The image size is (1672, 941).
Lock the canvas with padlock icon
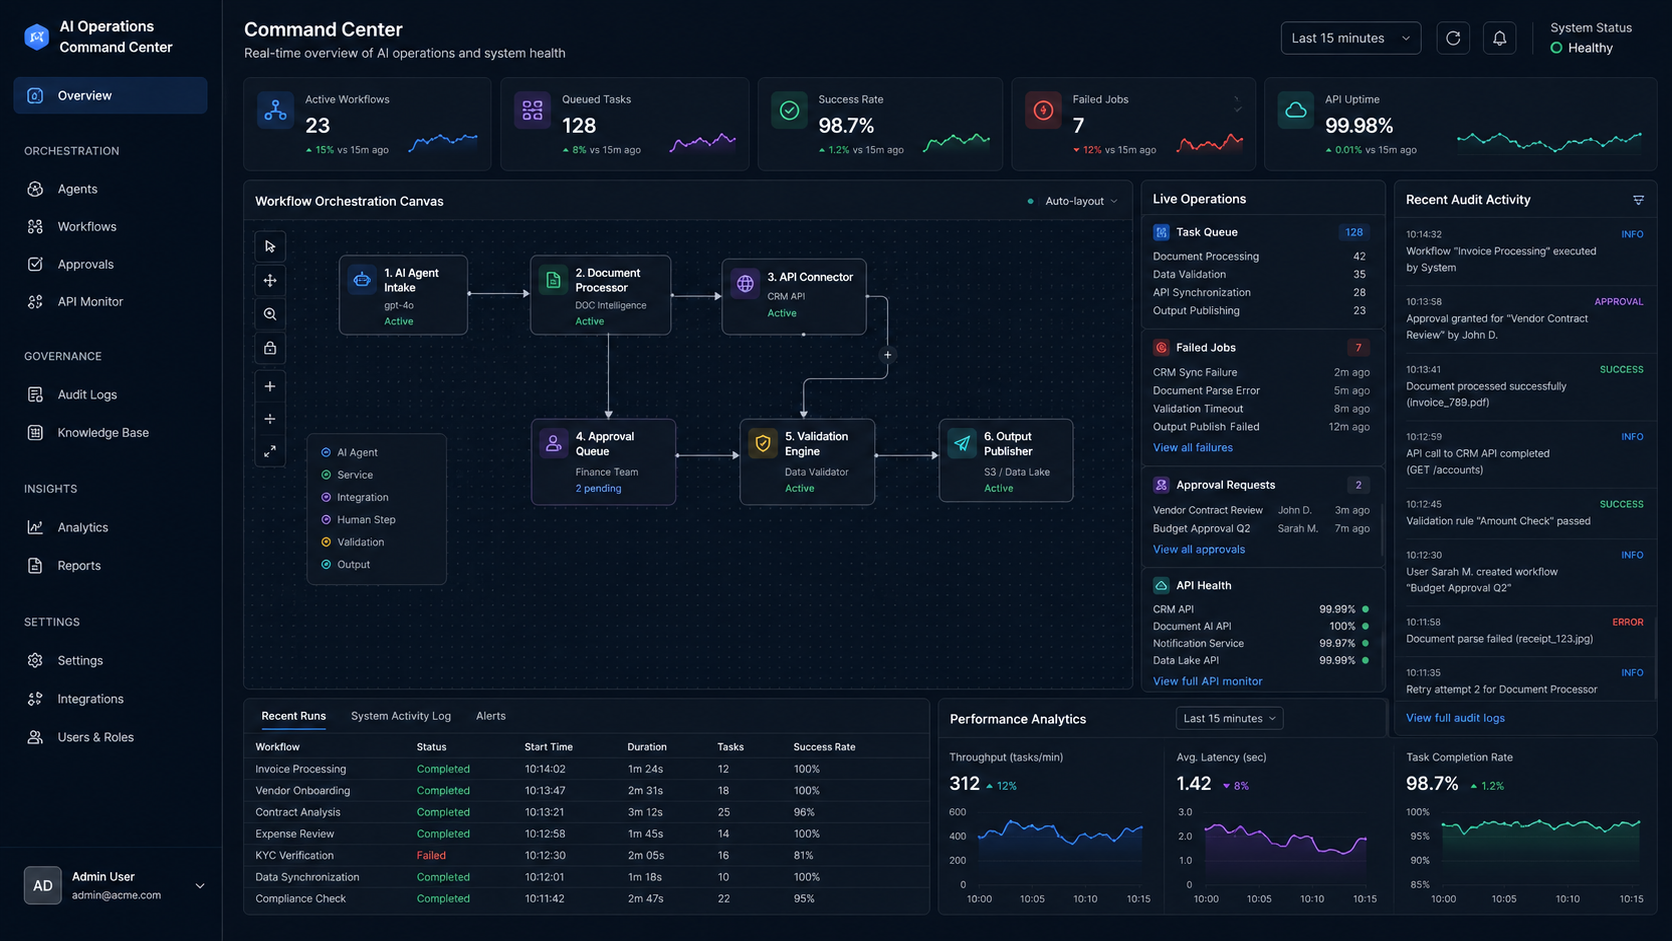coord(270,348)
